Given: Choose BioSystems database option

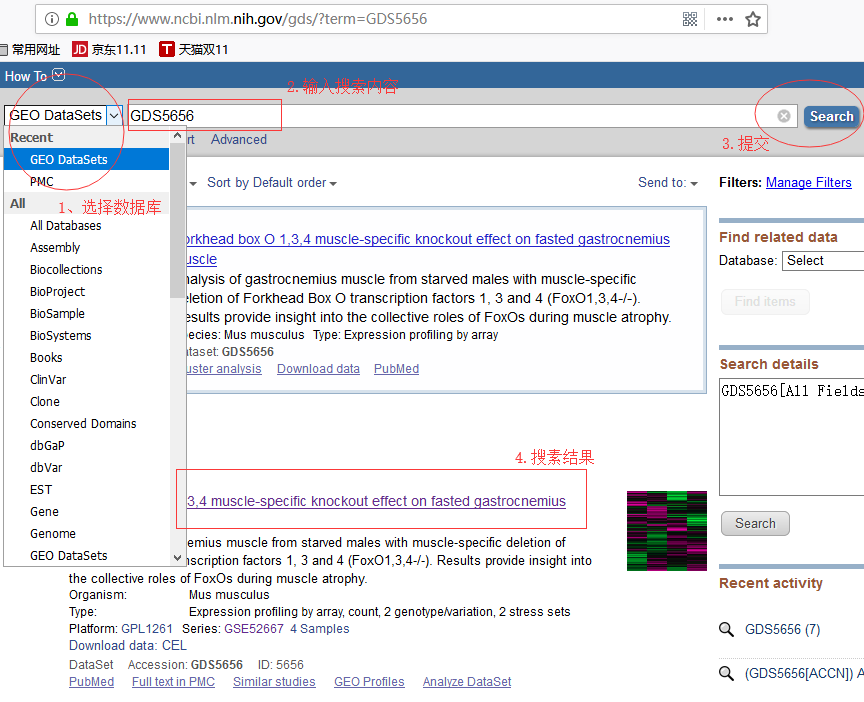Looking at the screenshot, I should tap(87, 336).
